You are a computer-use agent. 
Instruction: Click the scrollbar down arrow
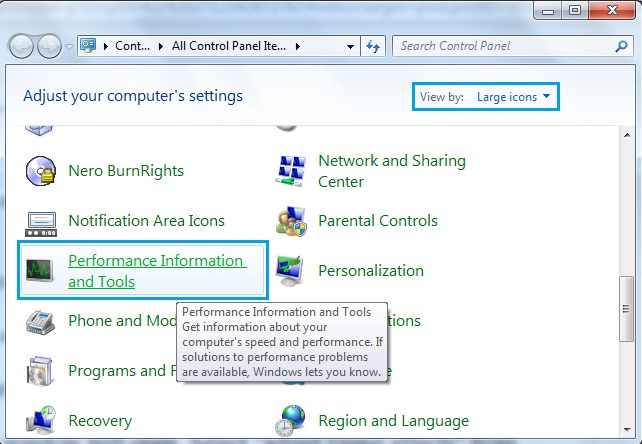pos(627,430)
